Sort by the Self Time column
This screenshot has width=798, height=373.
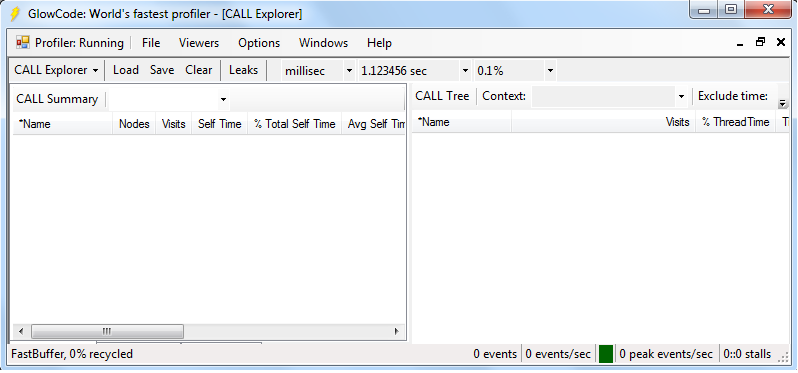click(x=219, y=124)
